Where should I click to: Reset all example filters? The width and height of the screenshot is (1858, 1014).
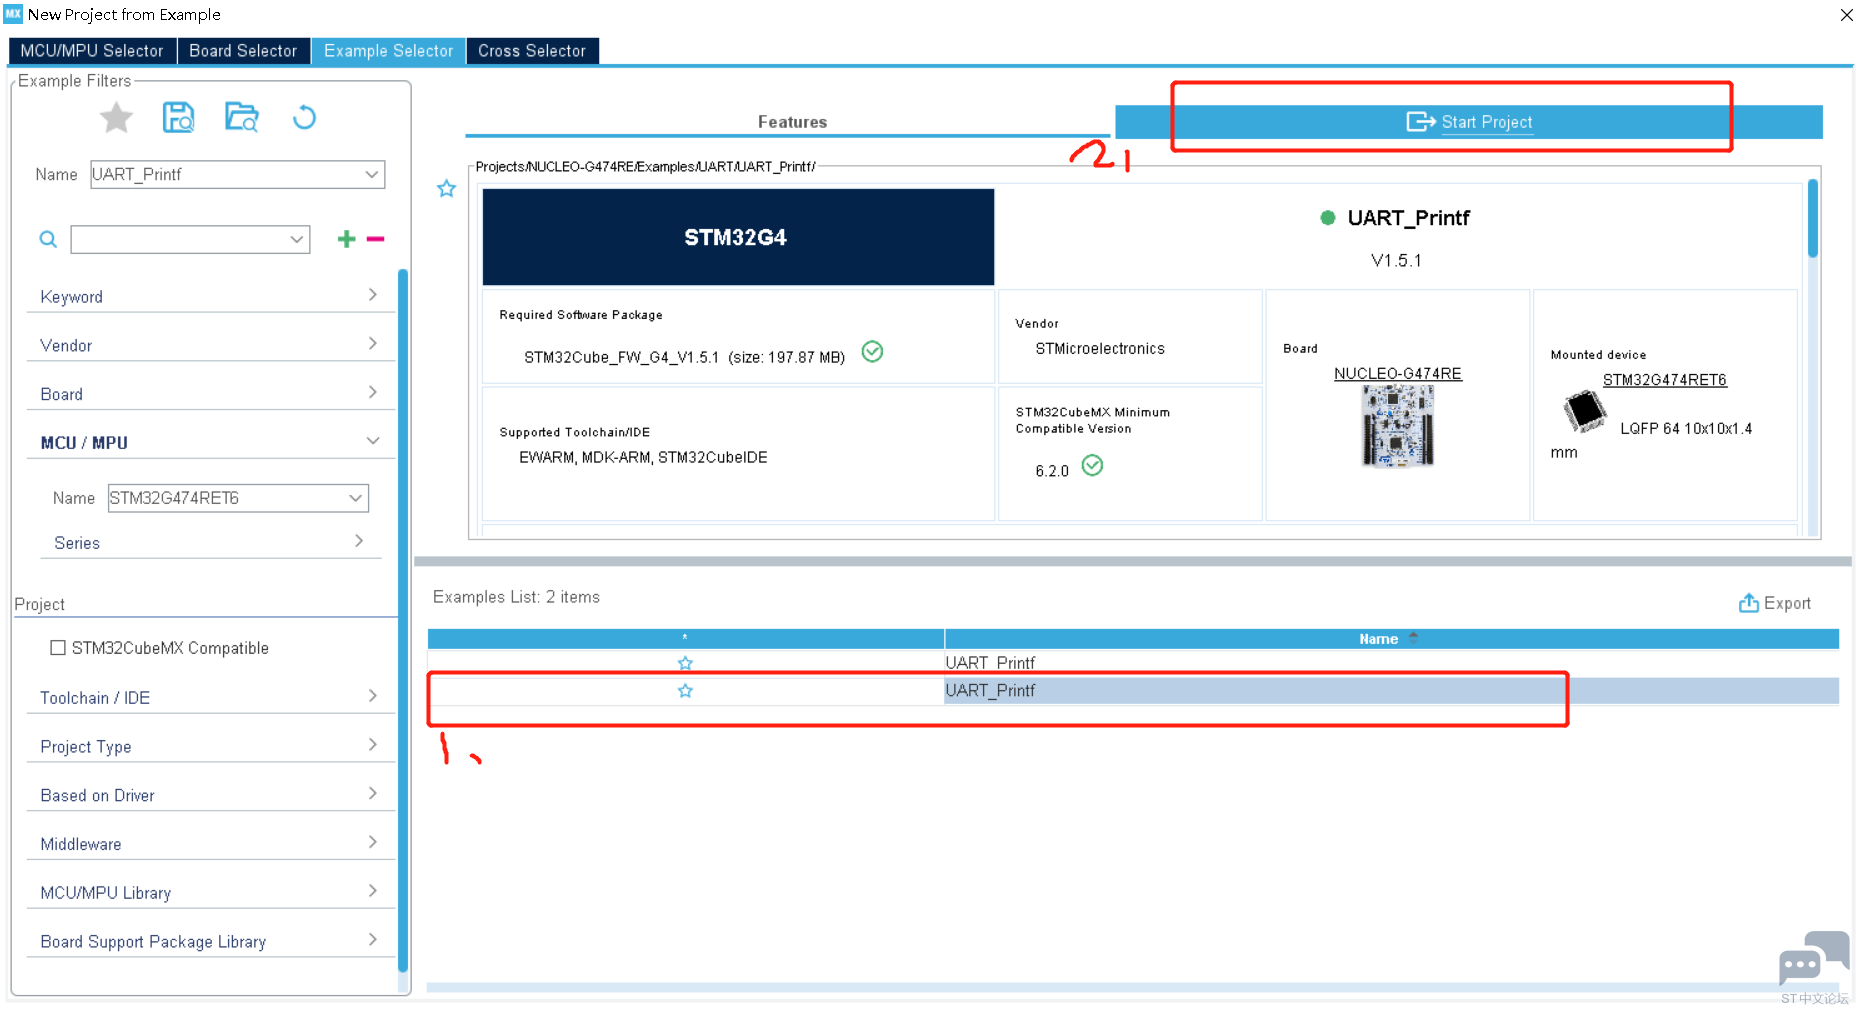coord(304,118)
